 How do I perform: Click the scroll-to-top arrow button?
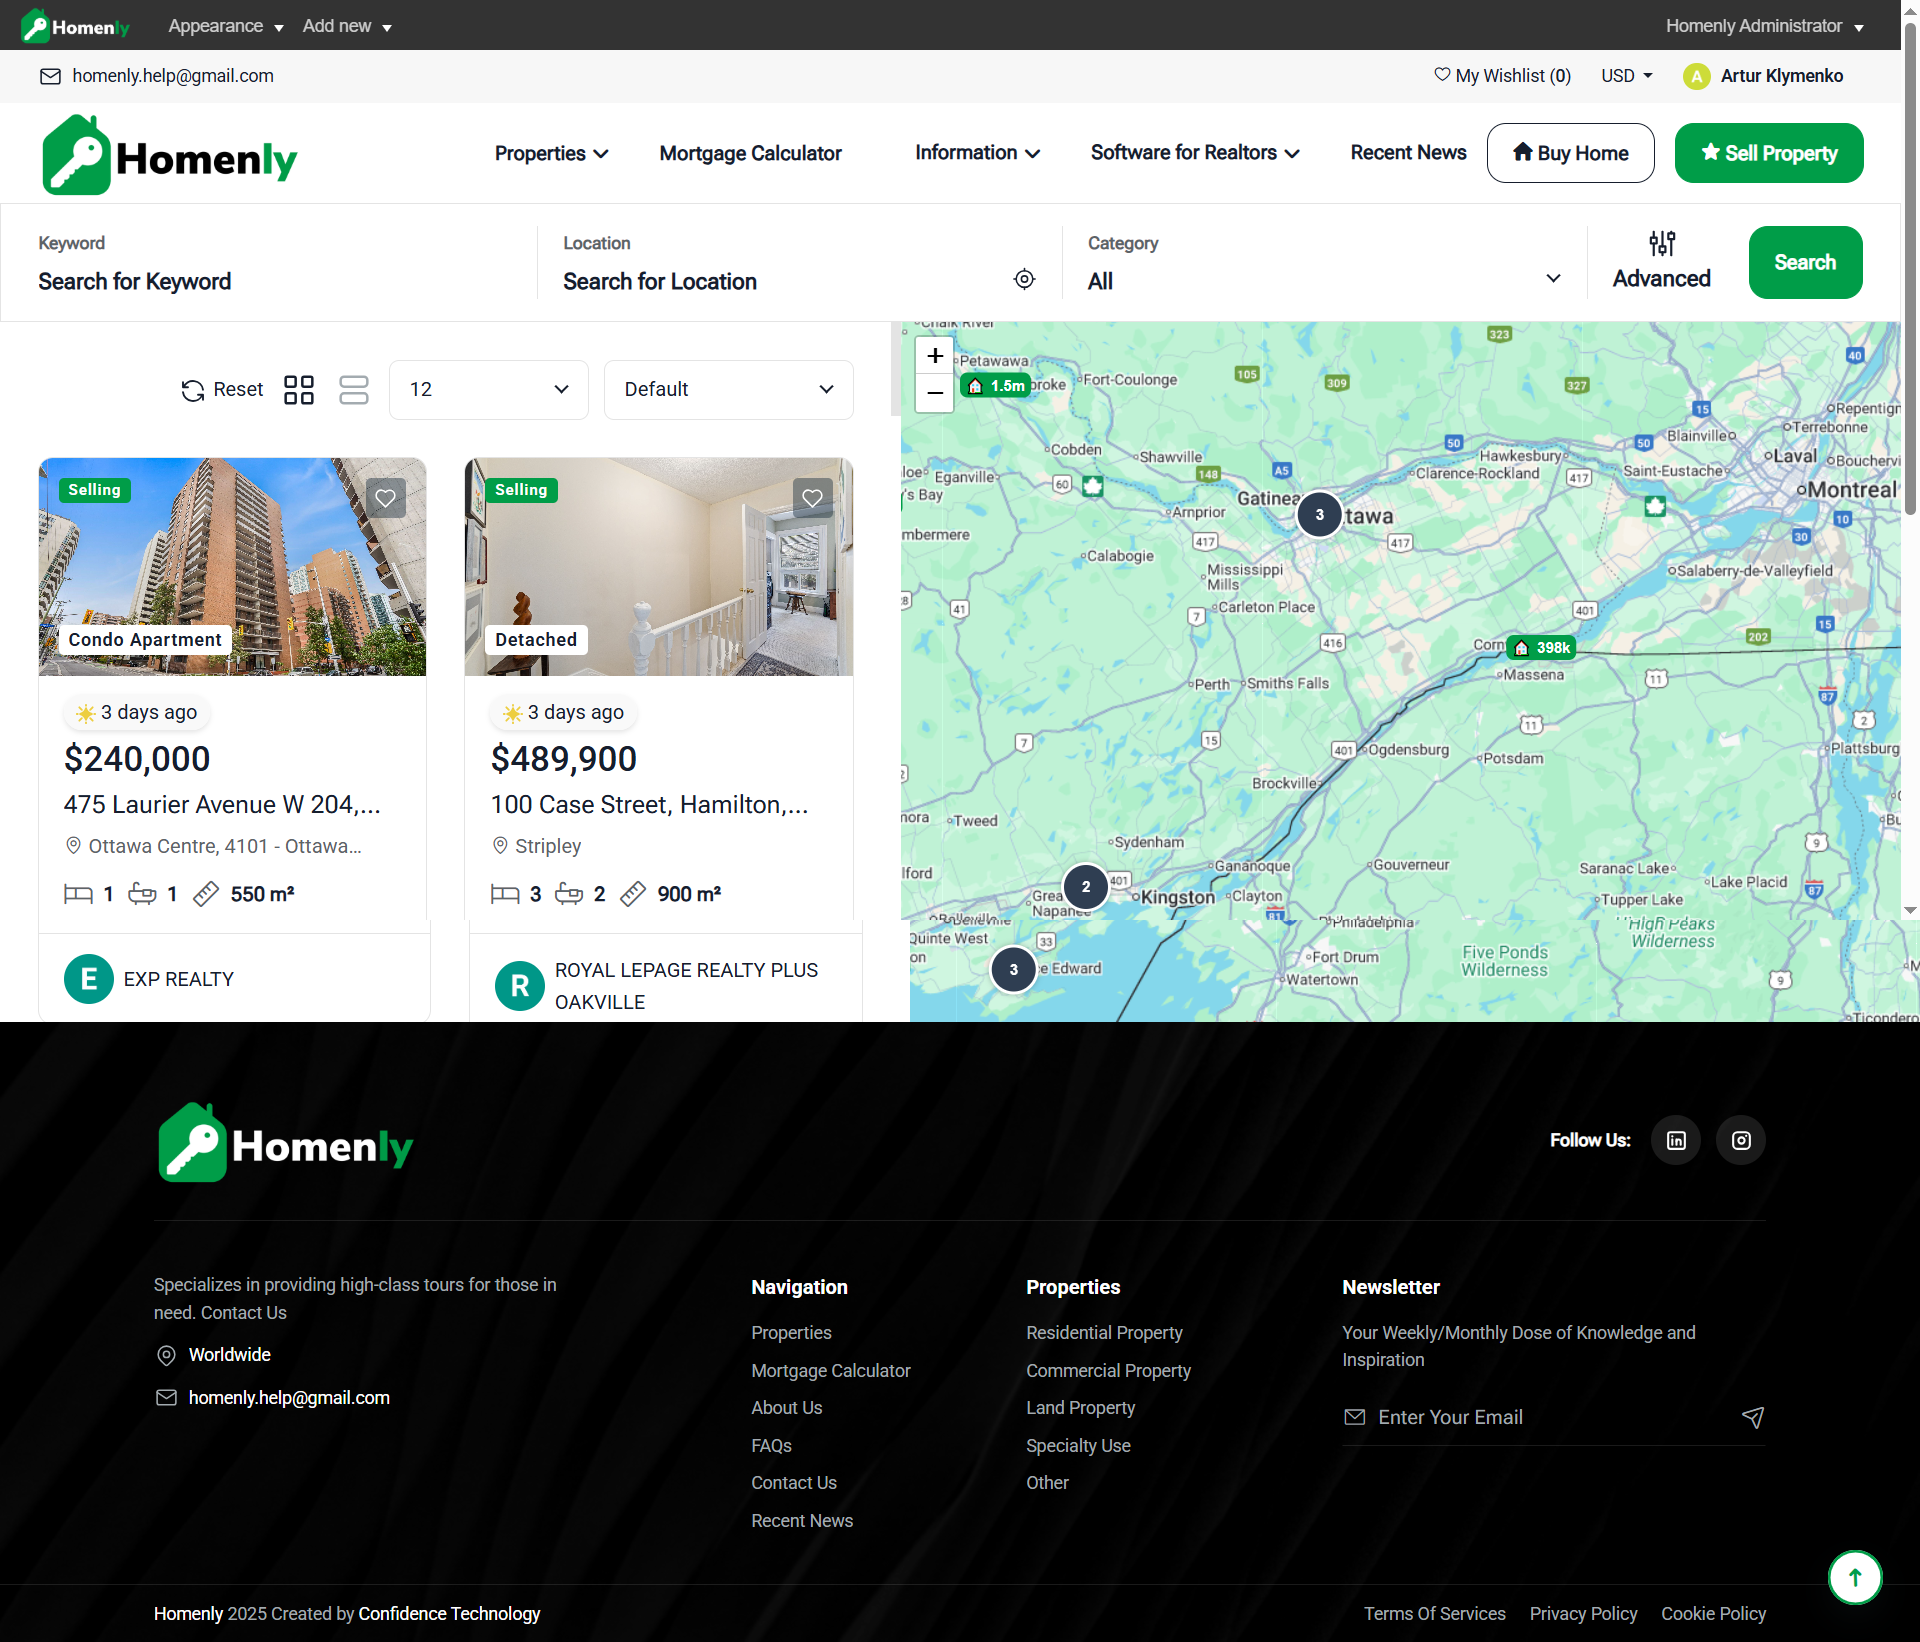(x=1855, y=1577)
